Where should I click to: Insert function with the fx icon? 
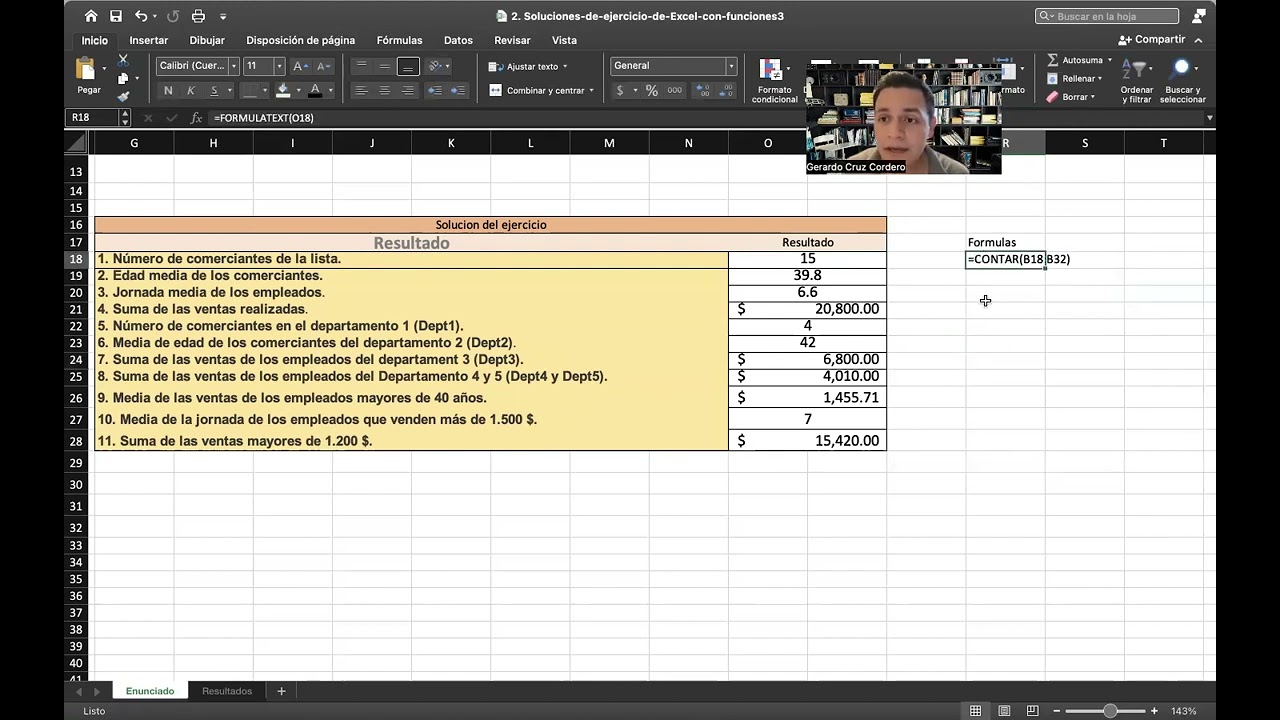click(x=196, y=118)
